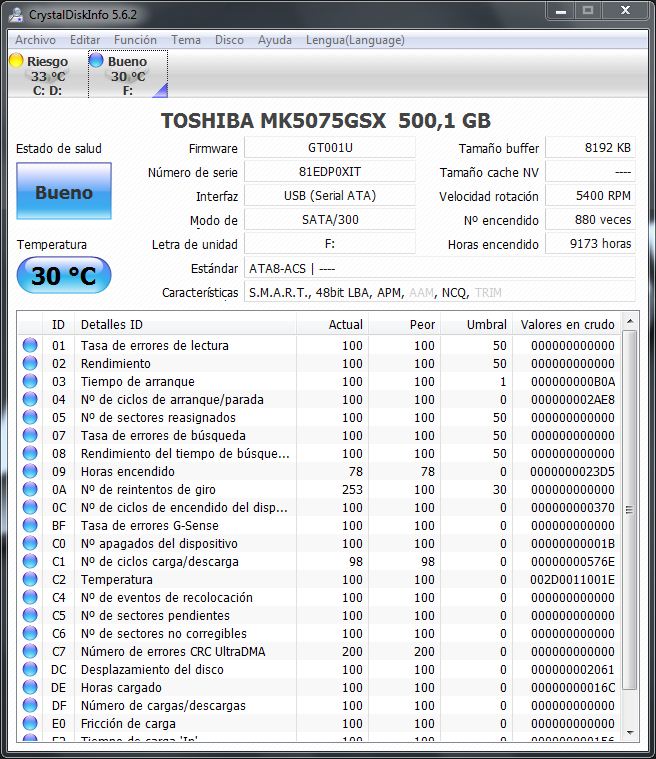The height and width of the screenshot is (759, 656).
Task: Click the Nº encendido value 880 veces
Action: click(x=590, y=220)
